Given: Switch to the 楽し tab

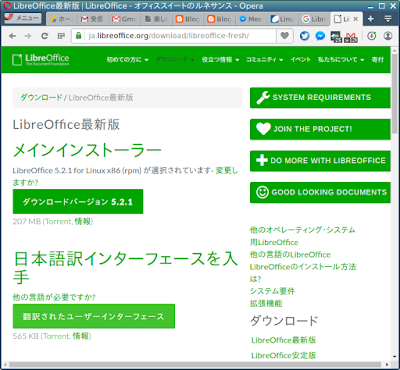Looking at the screenshot, I should 156,19.
